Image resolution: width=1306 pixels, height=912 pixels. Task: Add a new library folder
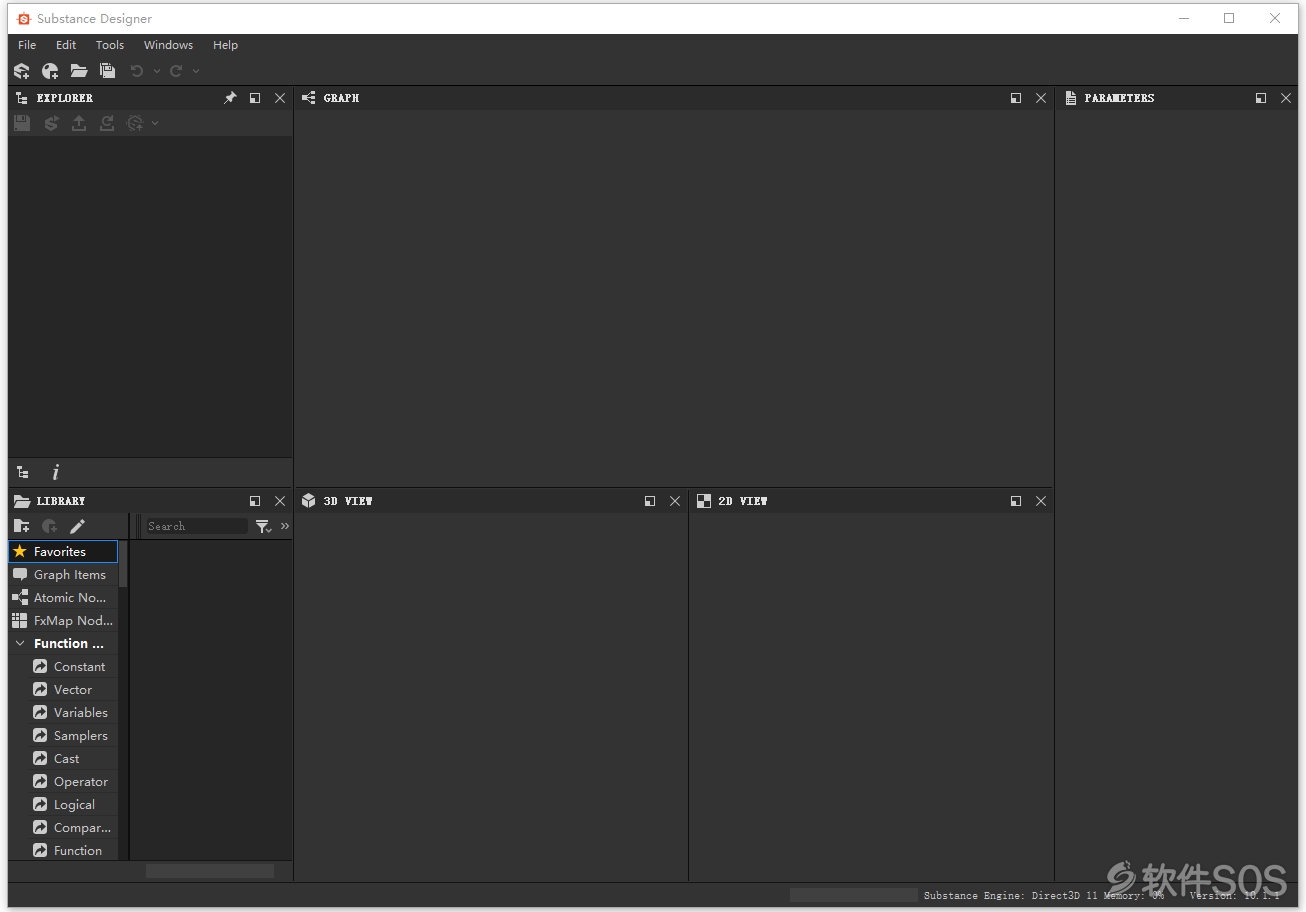pos(21,526)
